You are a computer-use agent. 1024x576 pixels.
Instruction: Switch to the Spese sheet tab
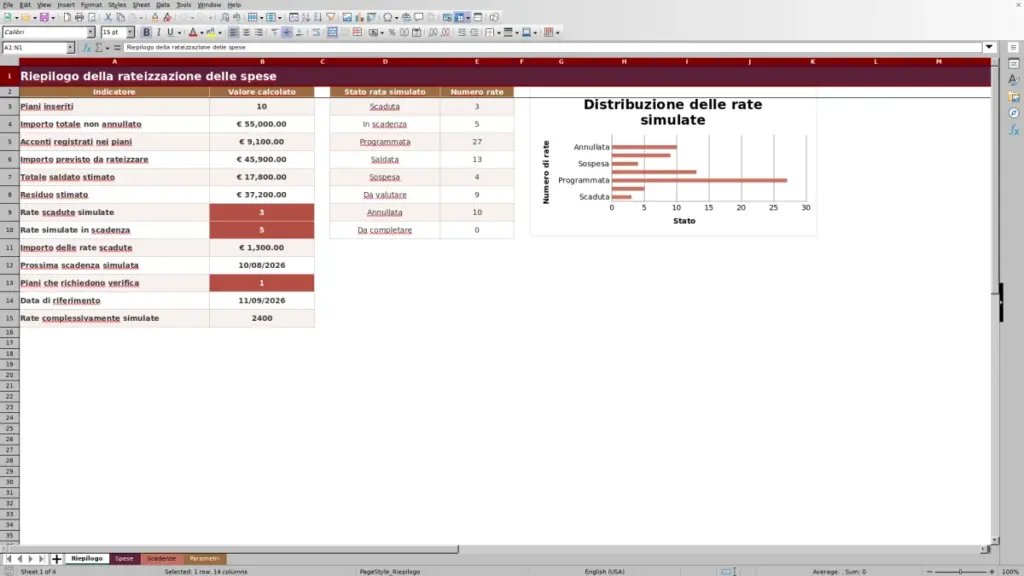coord(124,559)
